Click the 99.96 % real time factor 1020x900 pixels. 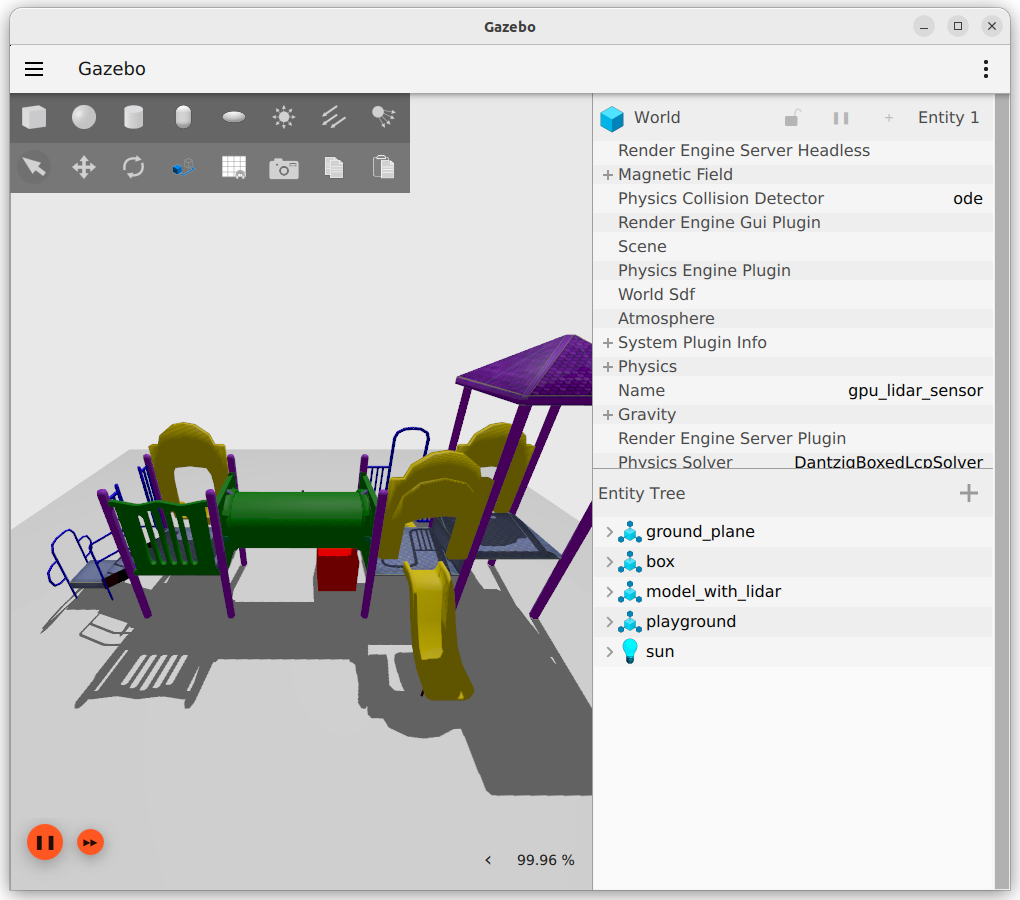[x=545, y=860]
